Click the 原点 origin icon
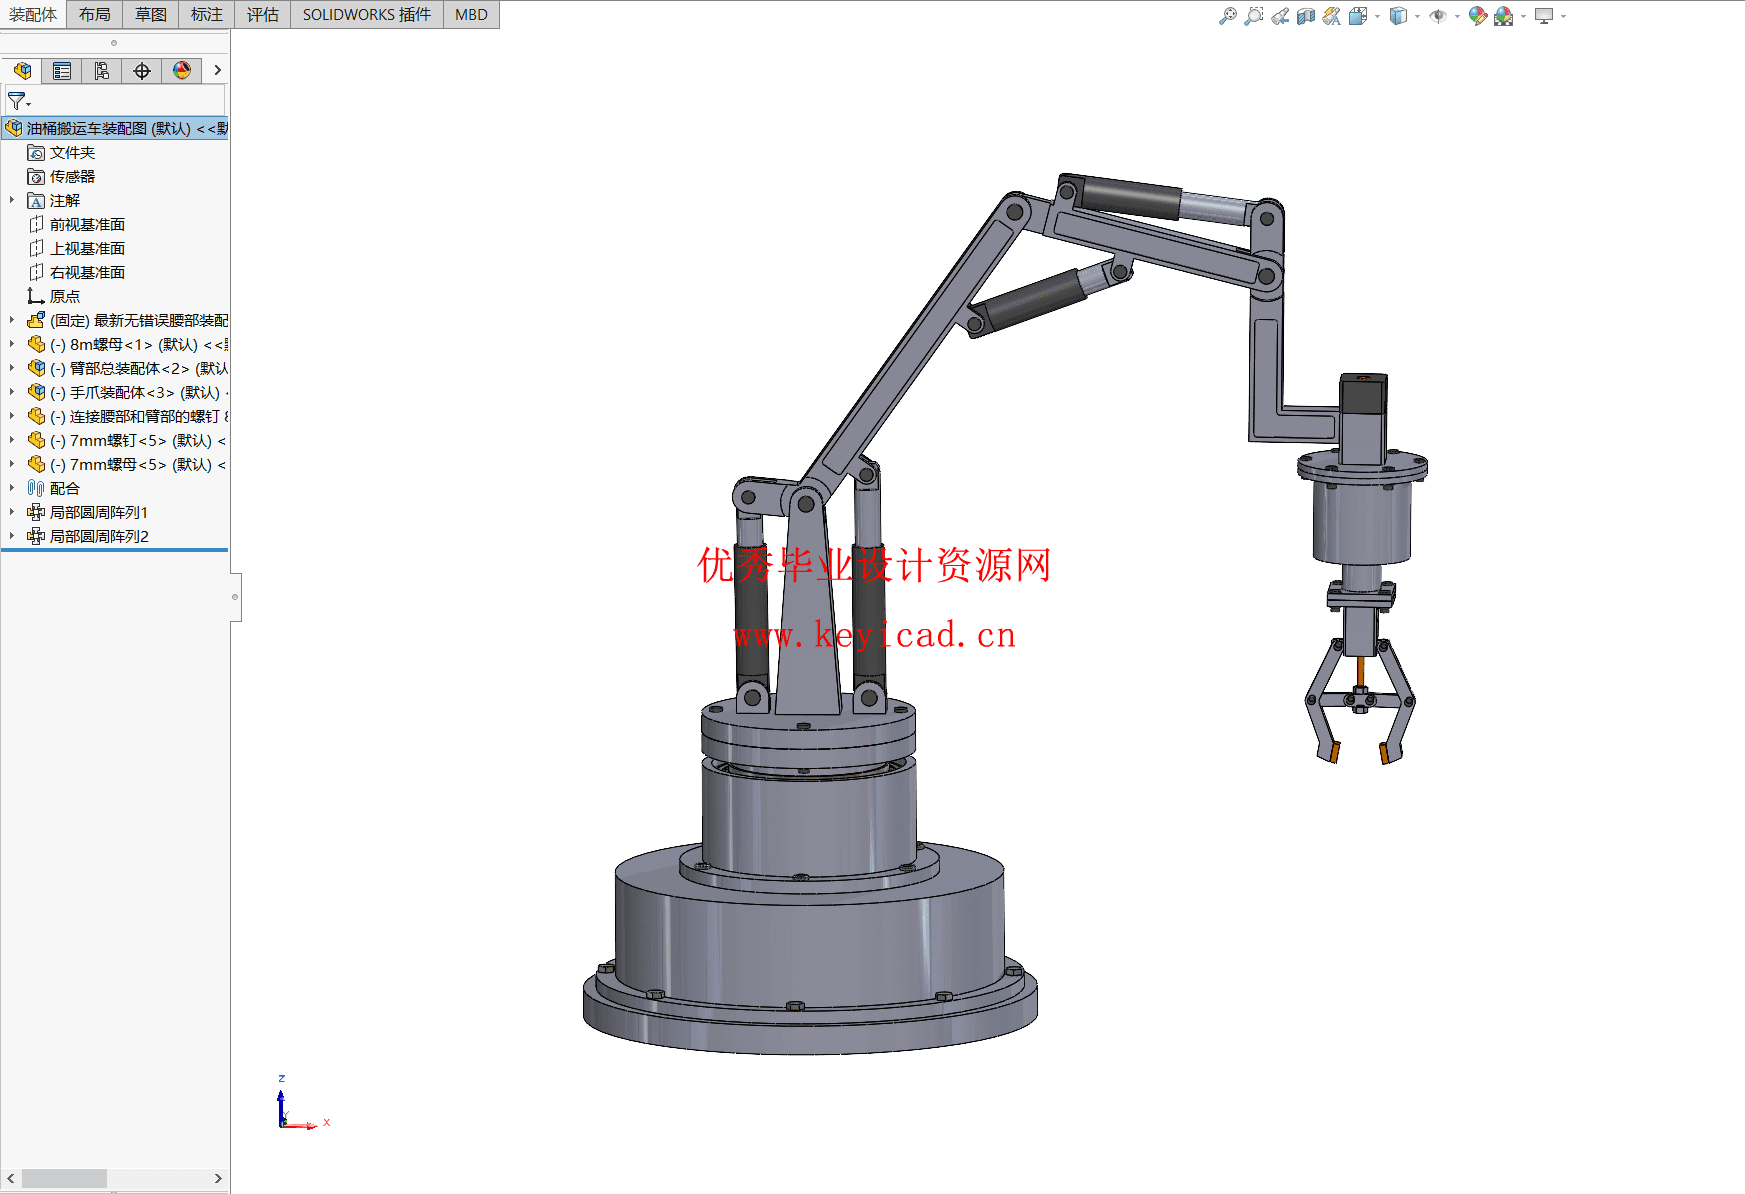1745x1194 pixels. [36, 296]
